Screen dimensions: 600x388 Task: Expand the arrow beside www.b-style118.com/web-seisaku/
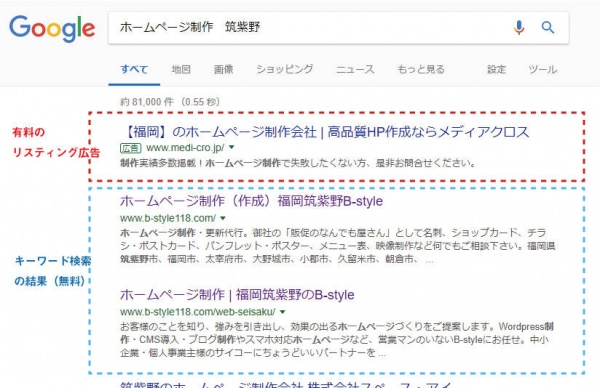(x=282, y=312)
